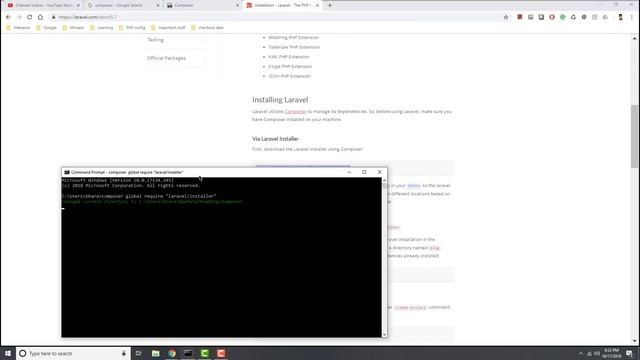Viewport: 640px width, 360px height.
Task: Click the microphone icon in taskbar search
Action: [124, 353]
